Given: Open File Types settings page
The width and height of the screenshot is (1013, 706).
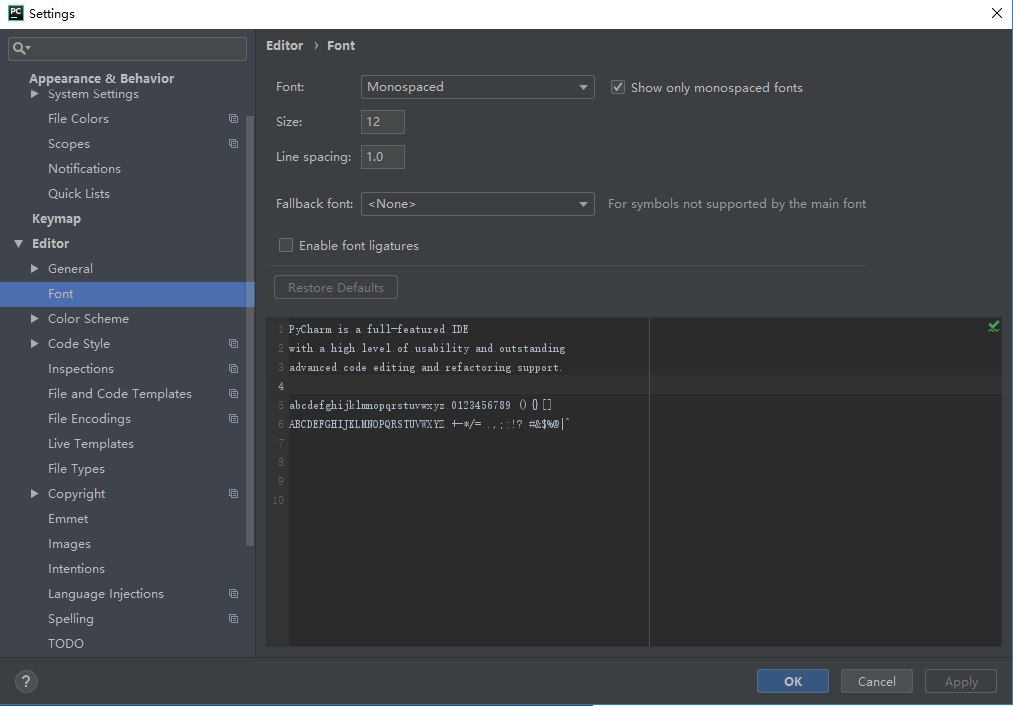Looking at the screenshot, I should click(x=76, y=469).
